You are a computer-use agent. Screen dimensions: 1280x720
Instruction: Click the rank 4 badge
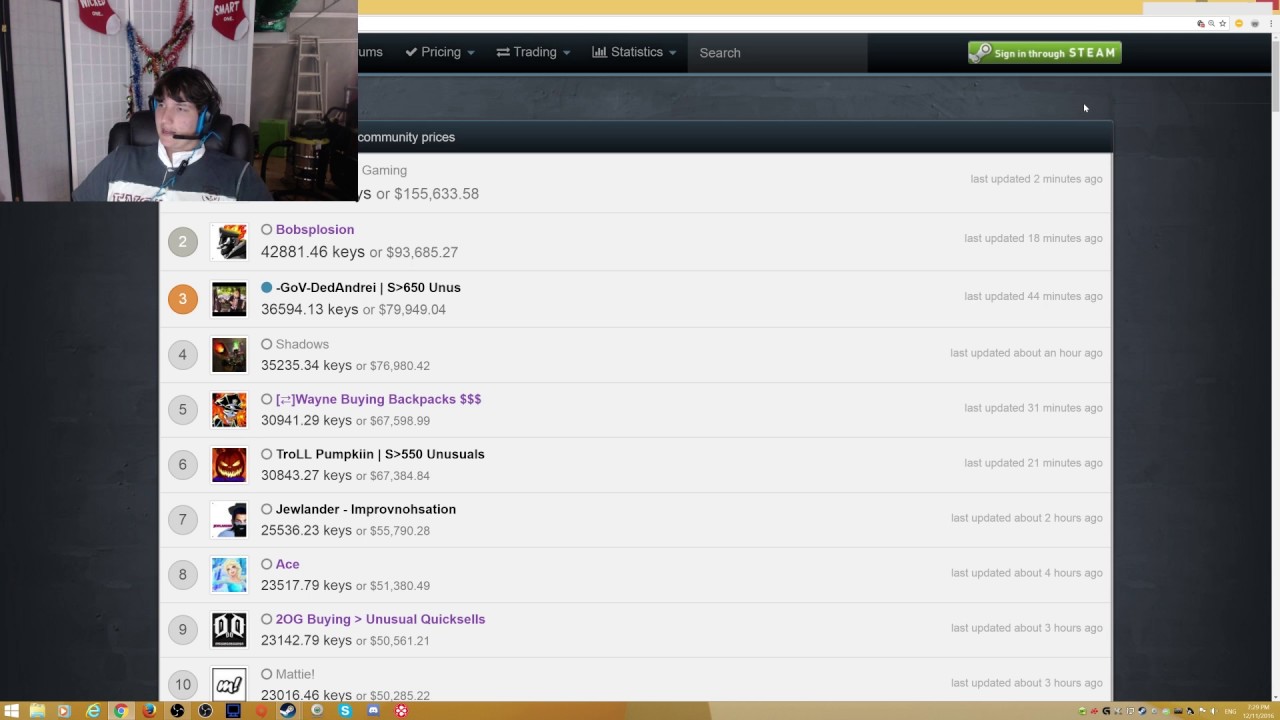pyautogui.click(x=182, y=354)
